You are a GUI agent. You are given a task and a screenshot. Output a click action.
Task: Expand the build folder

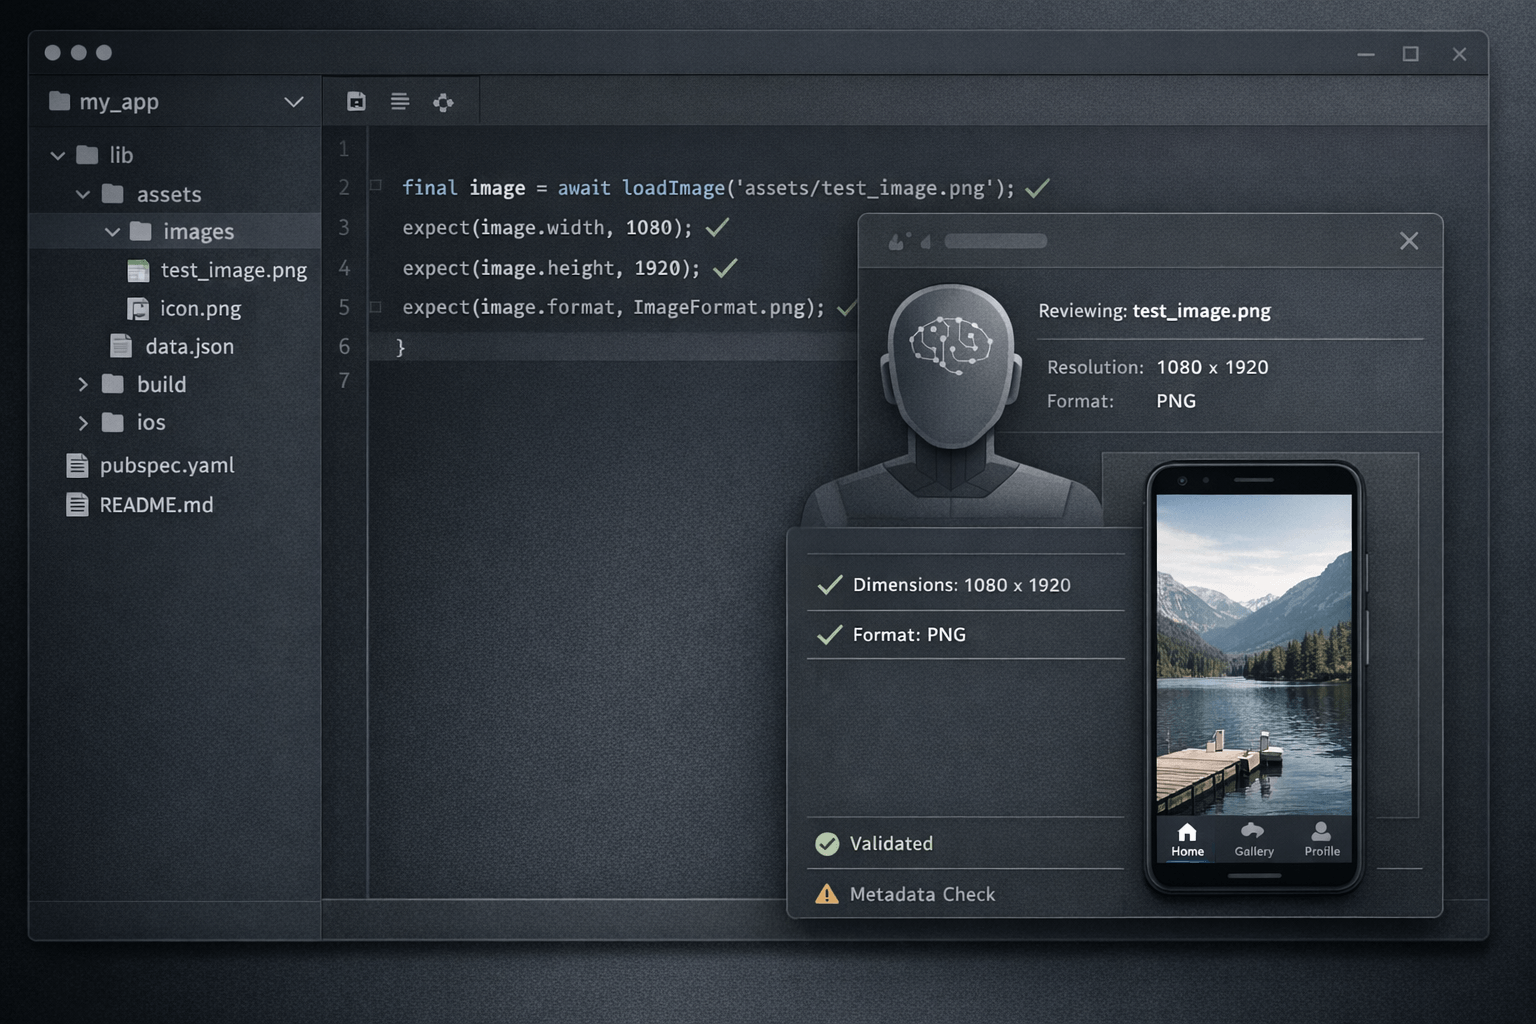click(84, 384)
